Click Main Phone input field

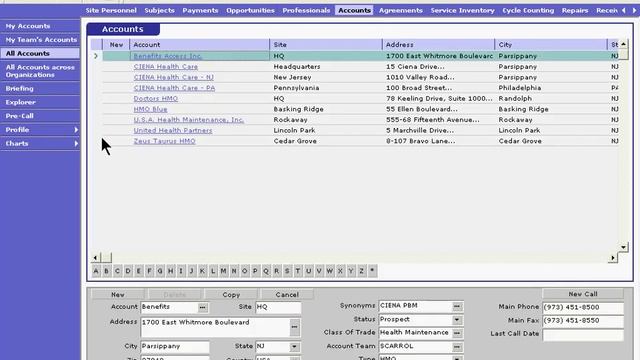[x=583, y=307]
